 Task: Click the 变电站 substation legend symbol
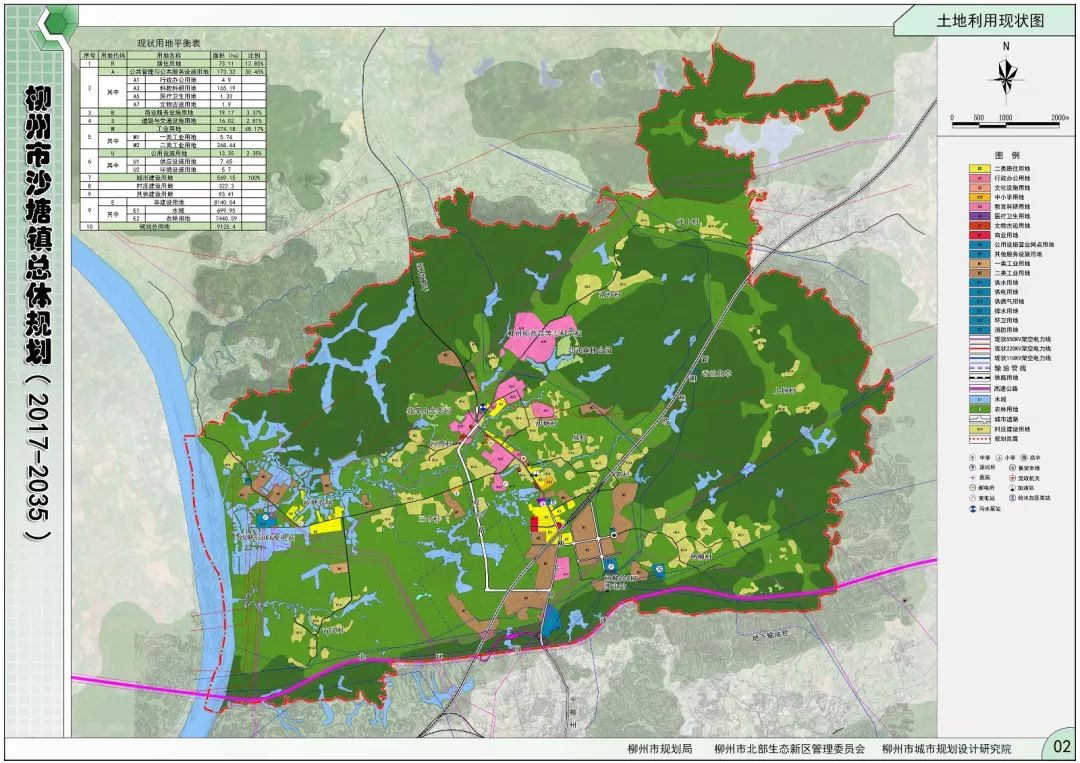[973, 498]
